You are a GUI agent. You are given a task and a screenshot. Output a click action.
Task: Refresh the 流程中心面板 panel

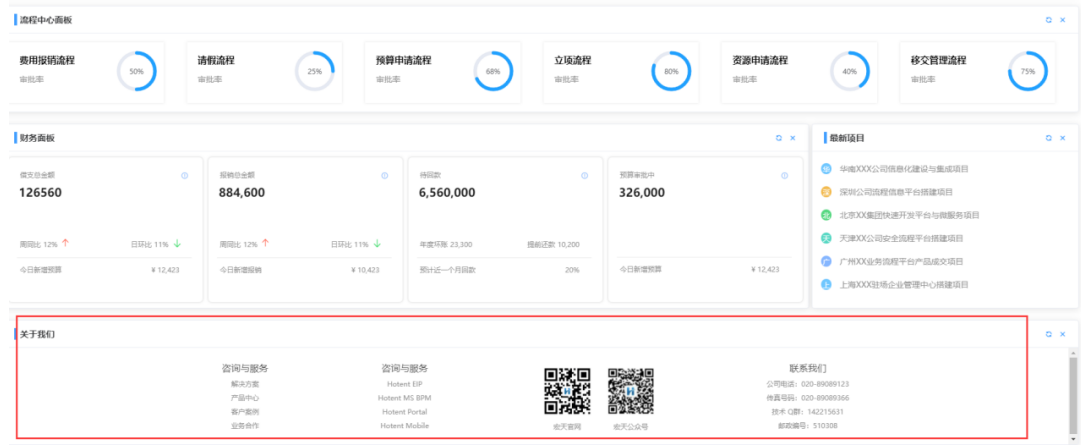(x=1049, y=20)
